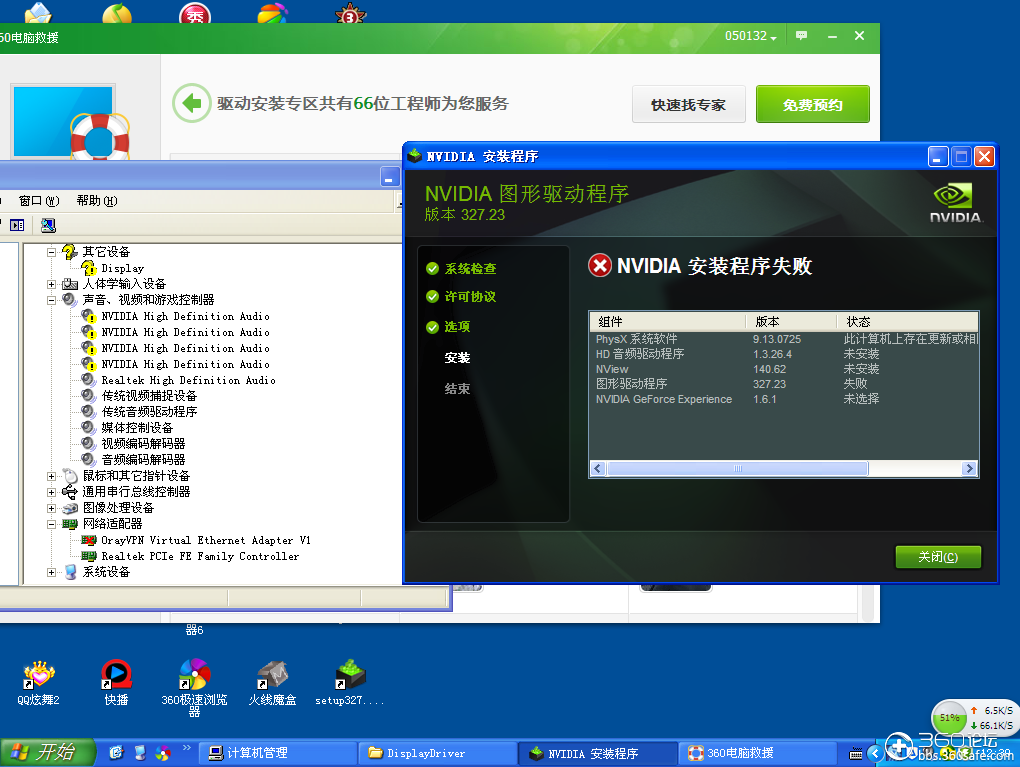Screen dimensions: 1020x767
Task: Select Realtek High Definition Audio device
Action: [x=188, y=380]
